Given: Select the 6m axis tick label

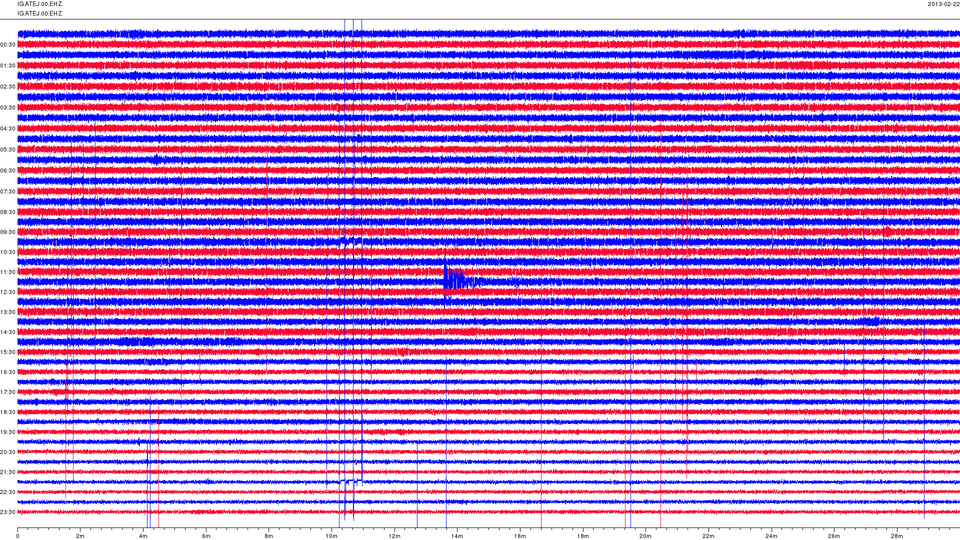Looking at the screenshot, I should [206, 536].
